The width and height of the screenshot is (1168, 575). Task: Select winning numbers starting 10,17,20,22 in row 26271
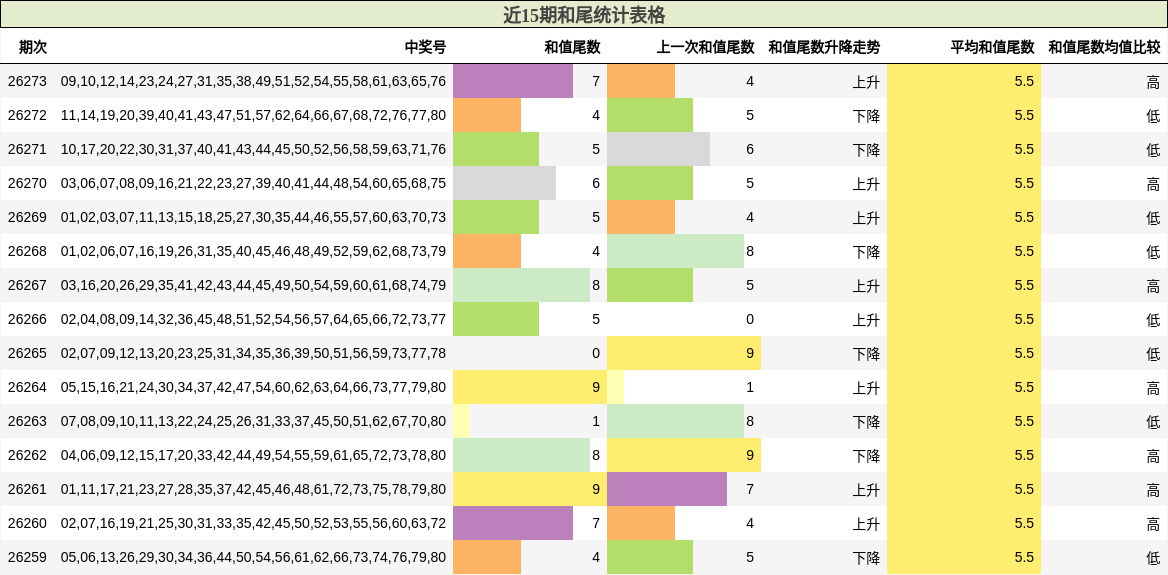tap(253, 150)
